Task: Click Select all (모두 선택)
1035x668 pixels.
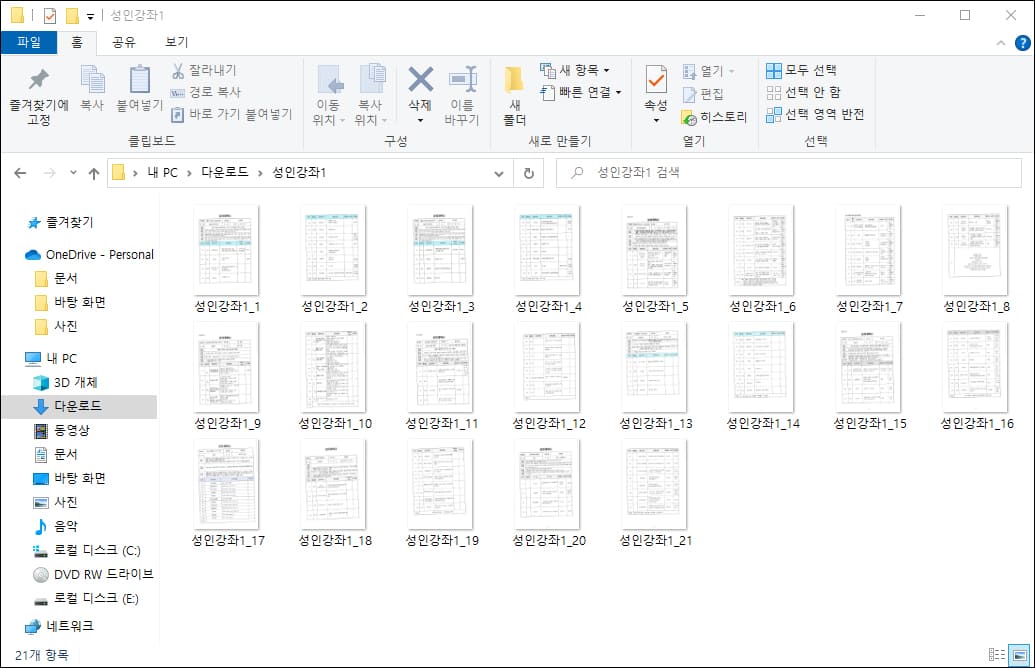Action: (801, 70)
